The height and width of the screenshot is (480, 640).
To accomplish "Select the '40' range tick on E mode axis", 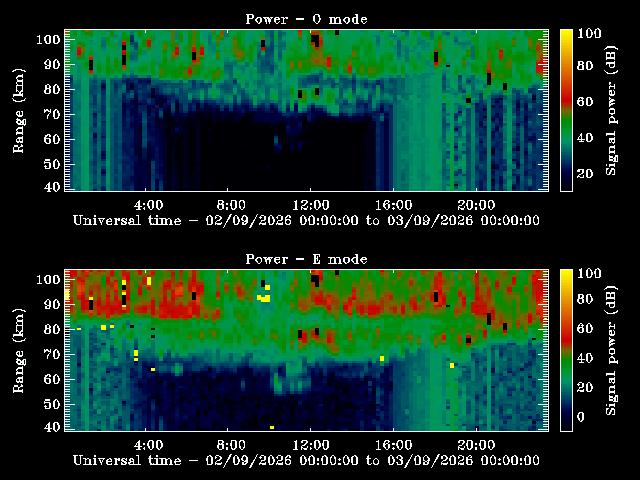I will [x=53, y=427].
